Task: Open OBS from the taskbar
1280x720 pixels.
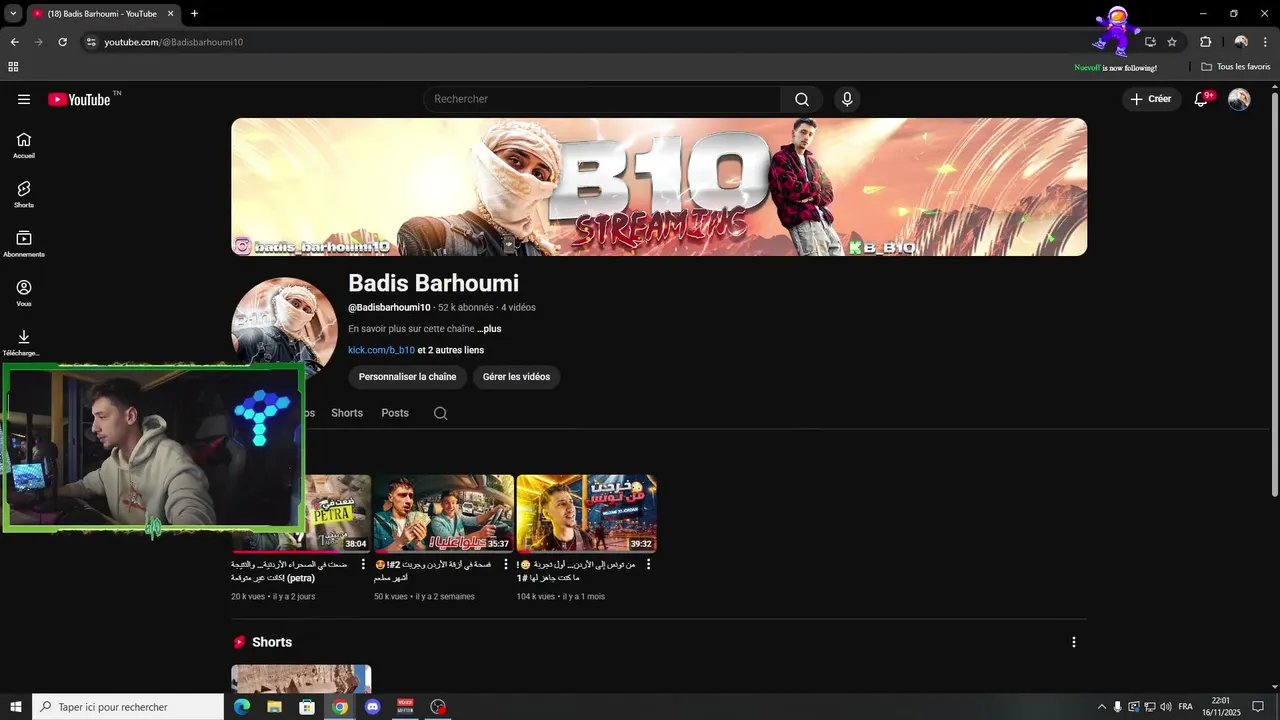Action: [x=438, y=707]
